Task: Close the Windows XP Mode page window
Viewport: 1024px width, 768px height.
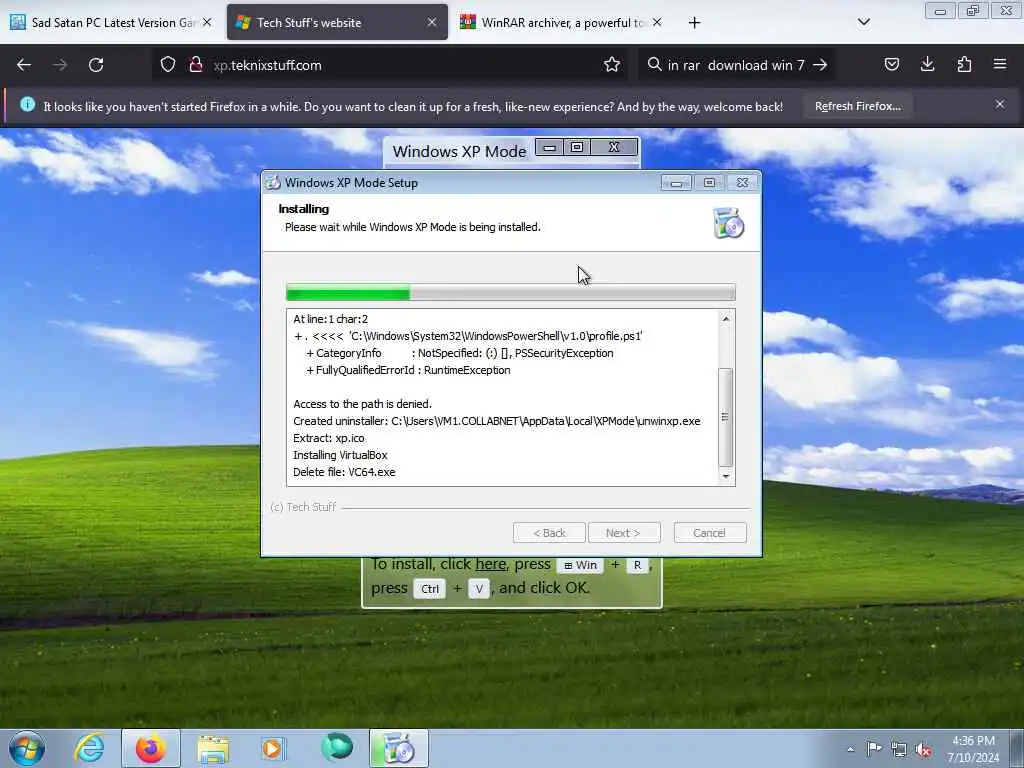Action: tap(614, 148)
